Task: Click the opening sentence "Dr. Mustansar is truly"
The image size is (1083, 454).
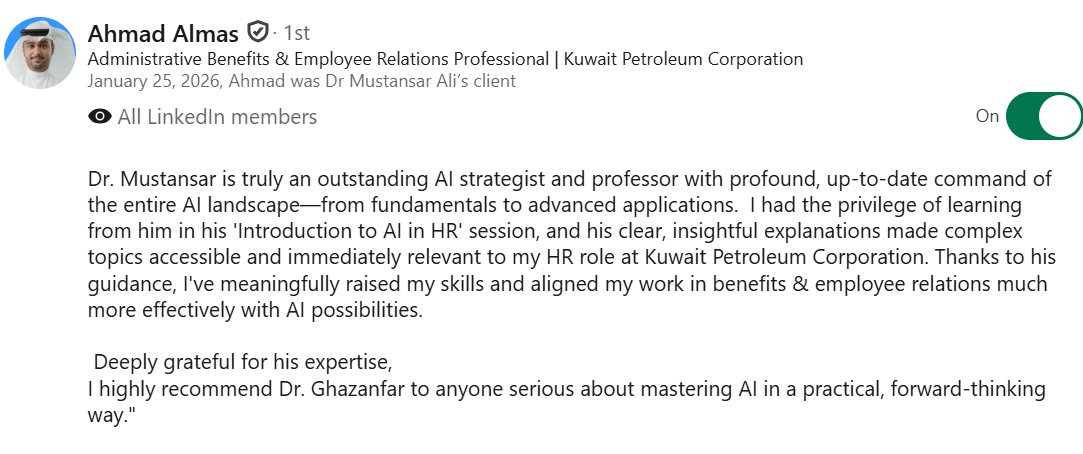Action: (190, 179)
